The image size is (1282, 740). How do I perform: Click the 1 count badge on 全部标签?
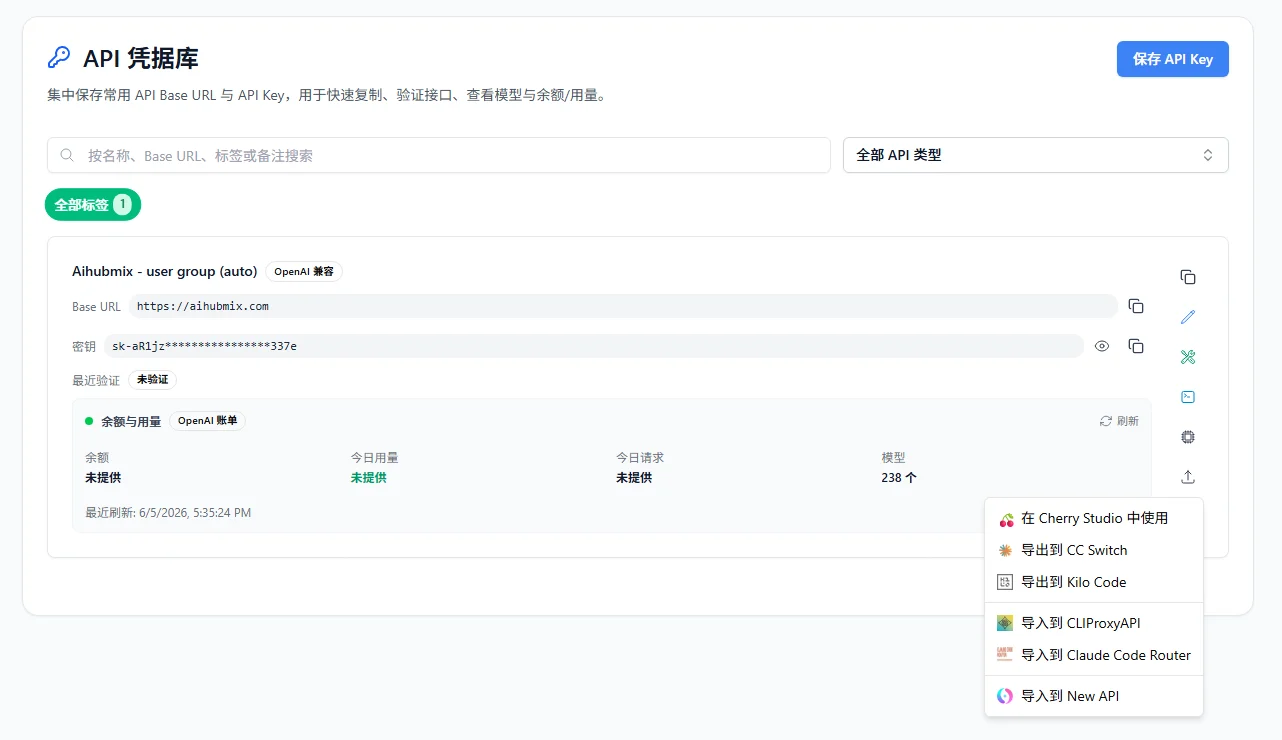(x=122, y=205)
